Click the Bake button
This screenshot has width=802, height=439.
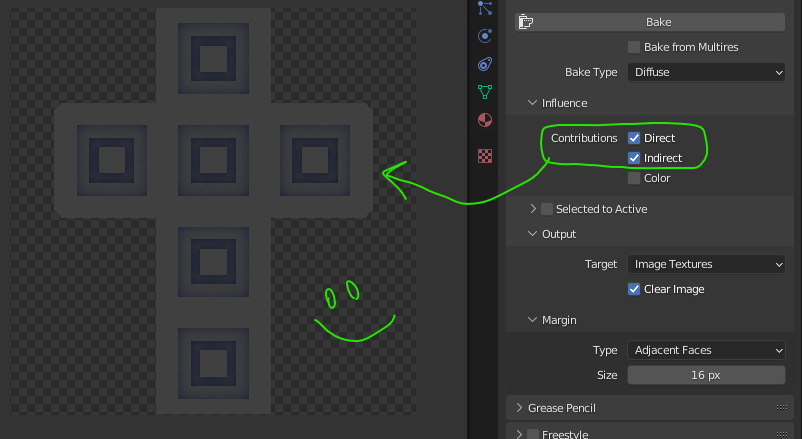[x=650, y=22]
